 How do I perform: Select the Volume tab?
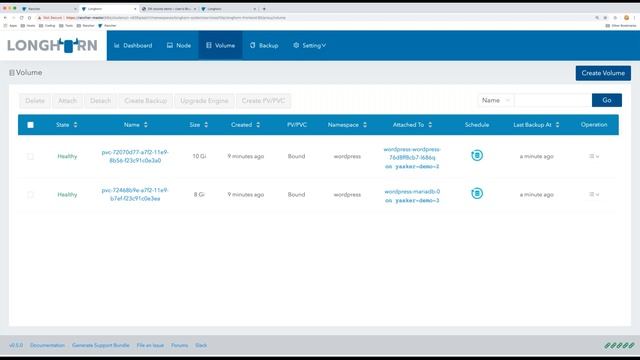click(220, 45)
